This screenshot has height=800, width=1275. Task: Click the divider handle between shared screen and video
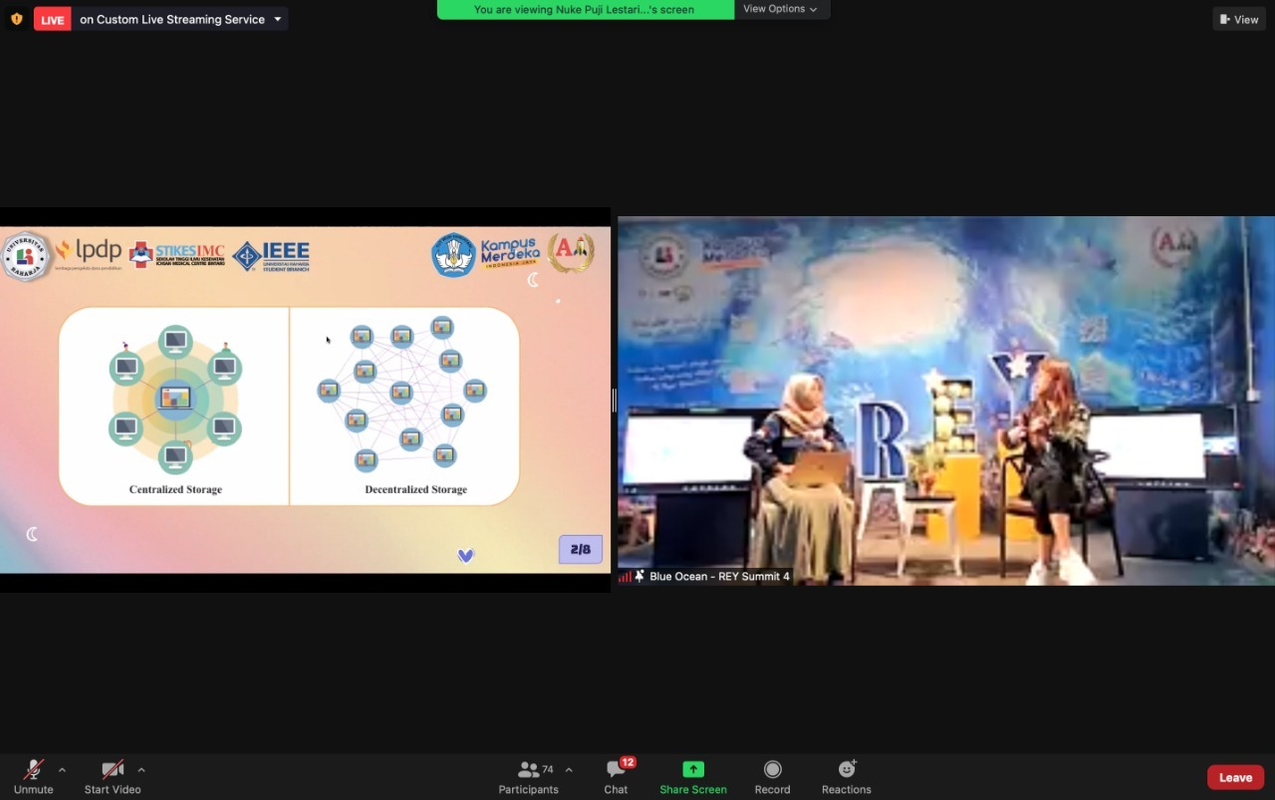tap(614, 400)
